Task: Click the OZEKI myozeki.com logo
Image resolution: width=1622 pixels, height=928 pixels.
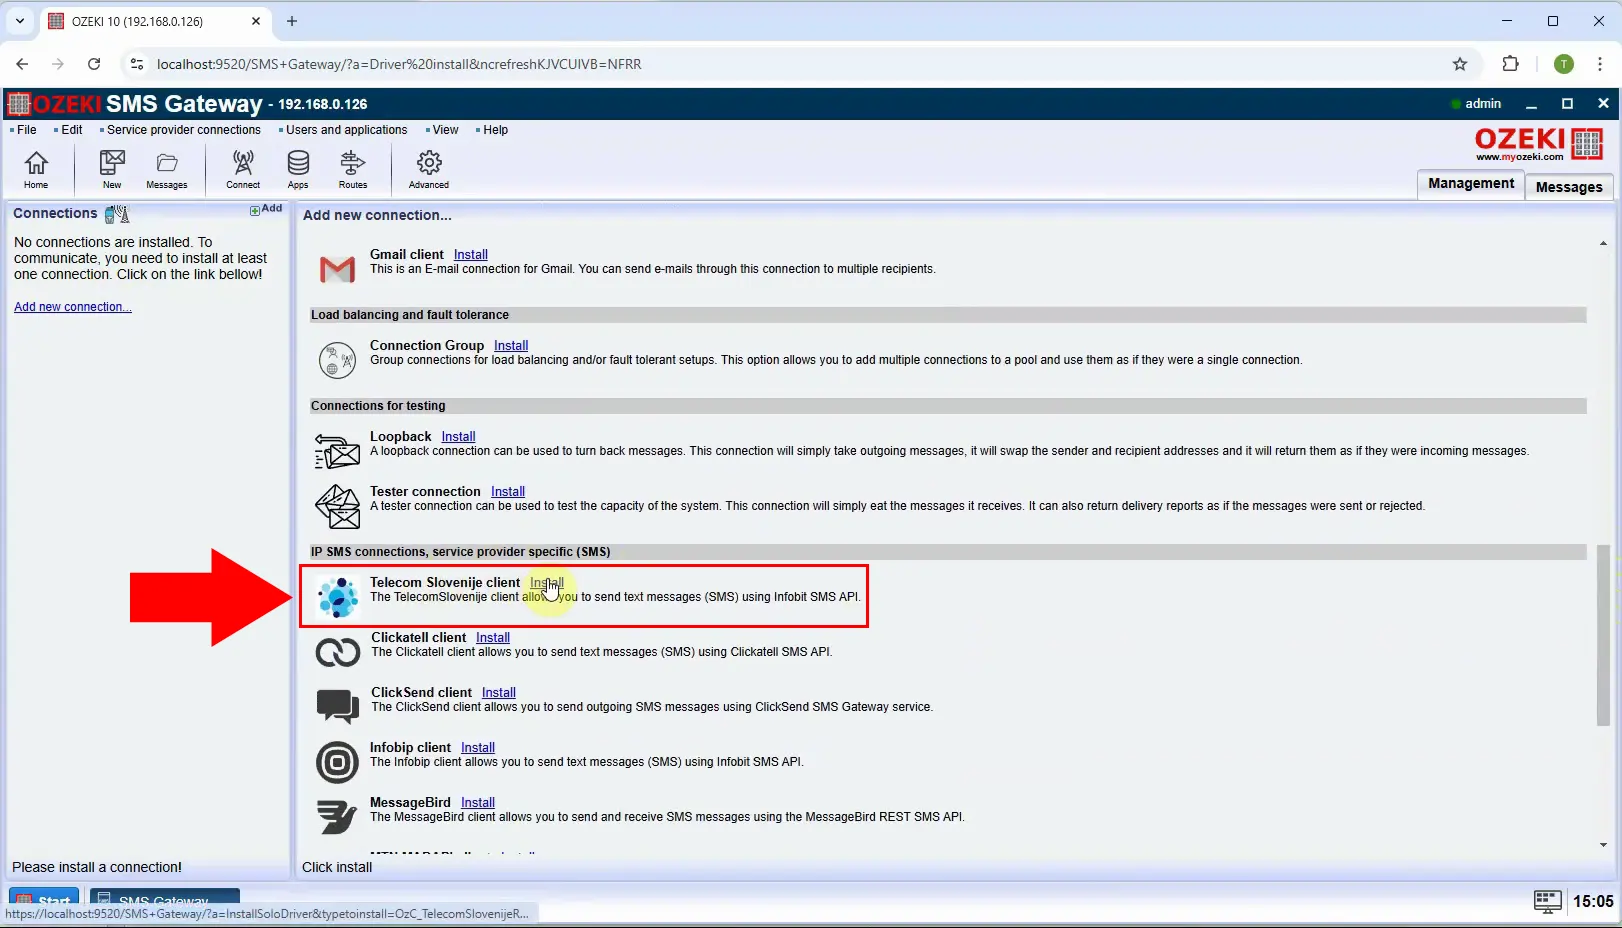Action: 1539,144
